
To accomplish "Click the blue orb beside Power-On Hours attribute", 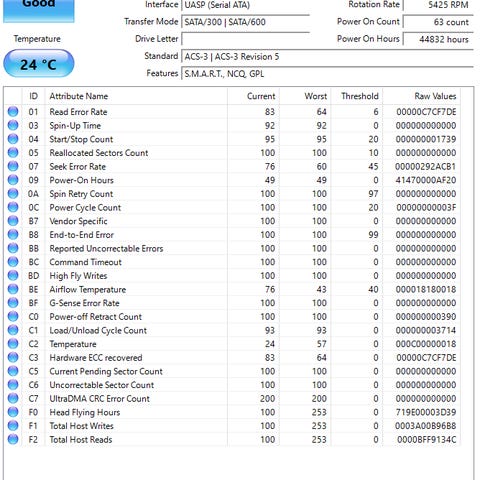I will click(x=13, y=180).
